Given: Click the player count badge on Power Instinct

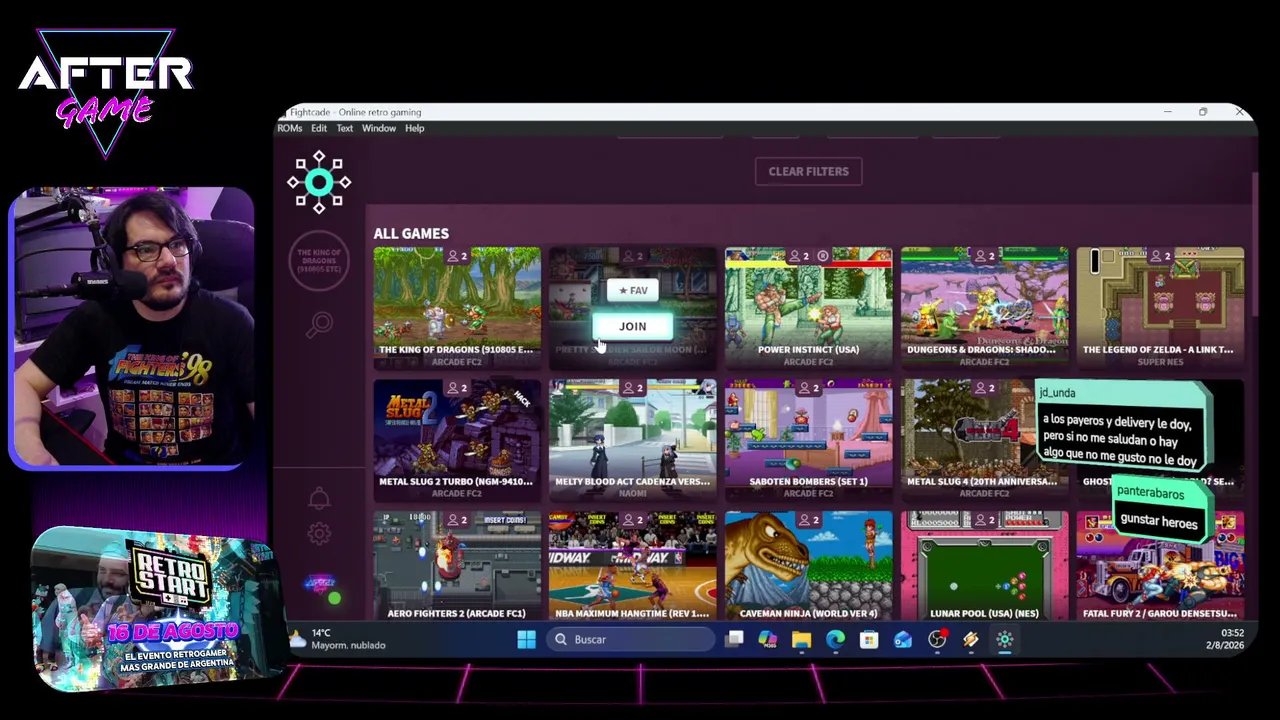Looking at the screenshot, I should [x=801, y=256].
